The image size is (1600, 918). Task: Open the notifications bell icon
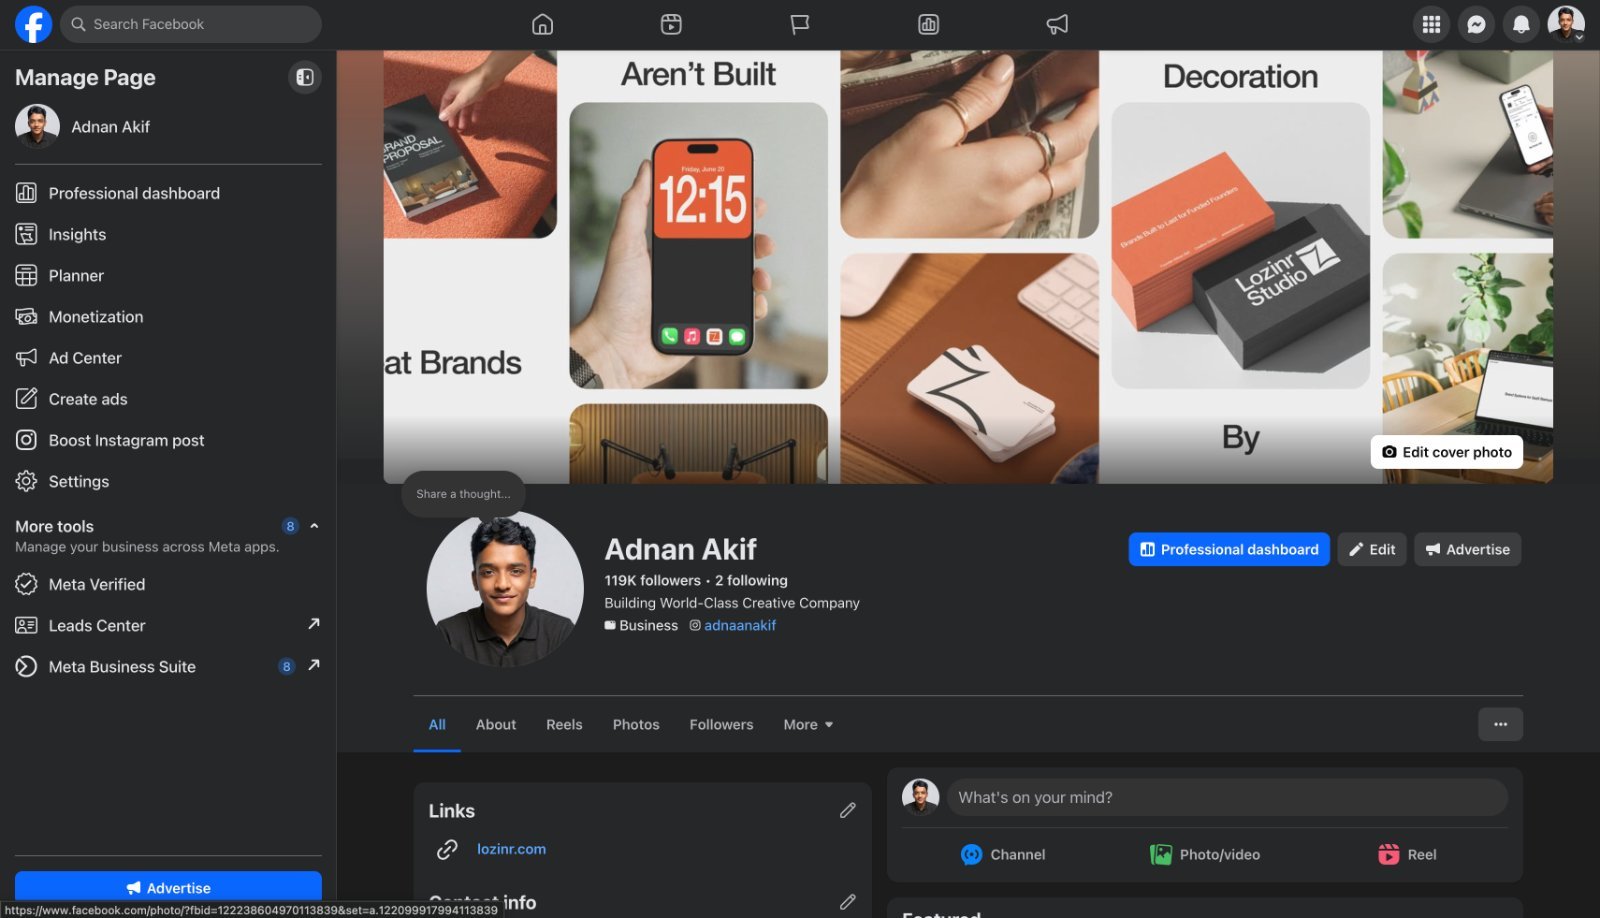[x=1521, y=24]
